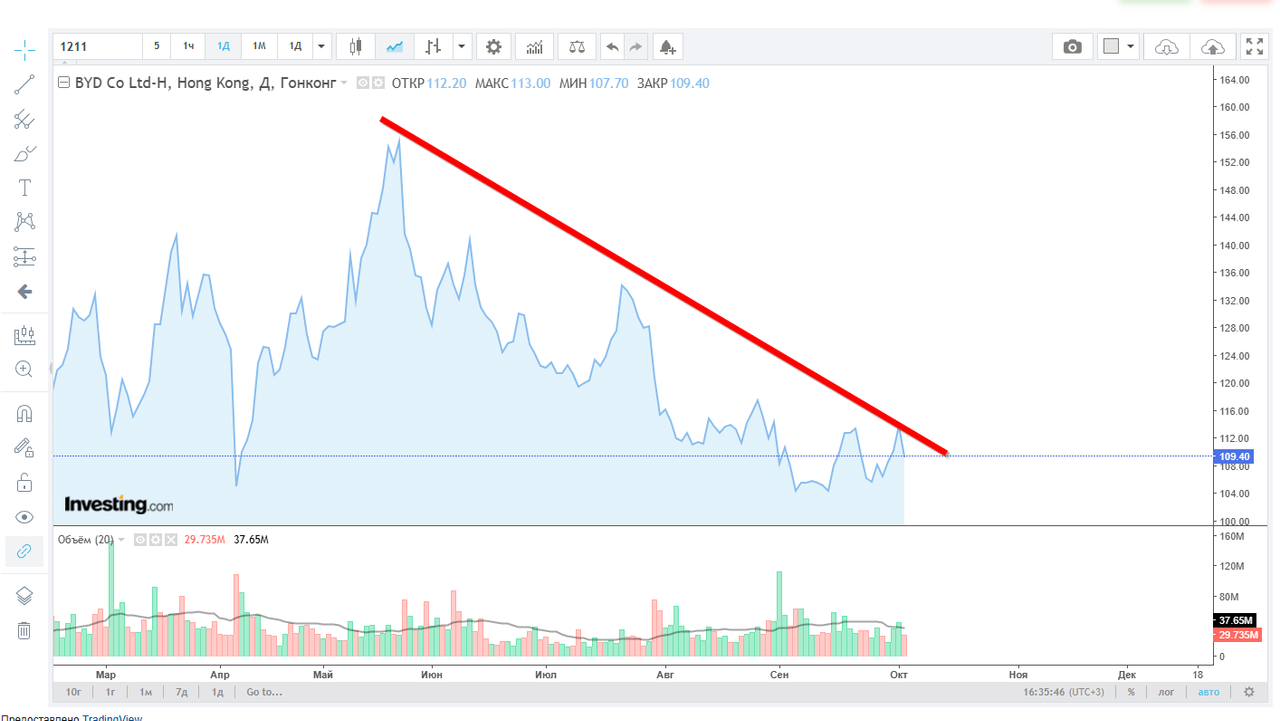The image size is (1280, 721).
Task: Select the trend line drawing tool
Action: click(24, 85)
